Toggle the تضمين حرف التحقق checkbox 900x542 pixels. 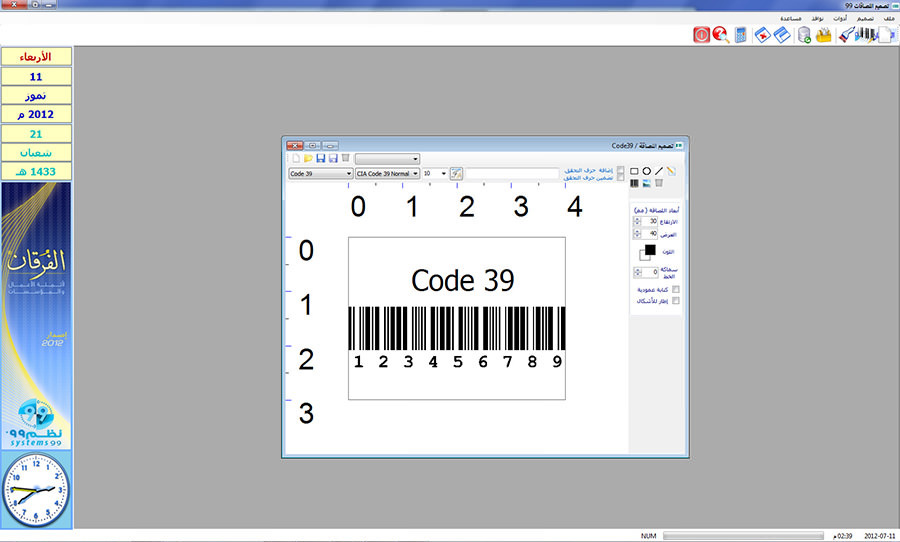(620, 178)
